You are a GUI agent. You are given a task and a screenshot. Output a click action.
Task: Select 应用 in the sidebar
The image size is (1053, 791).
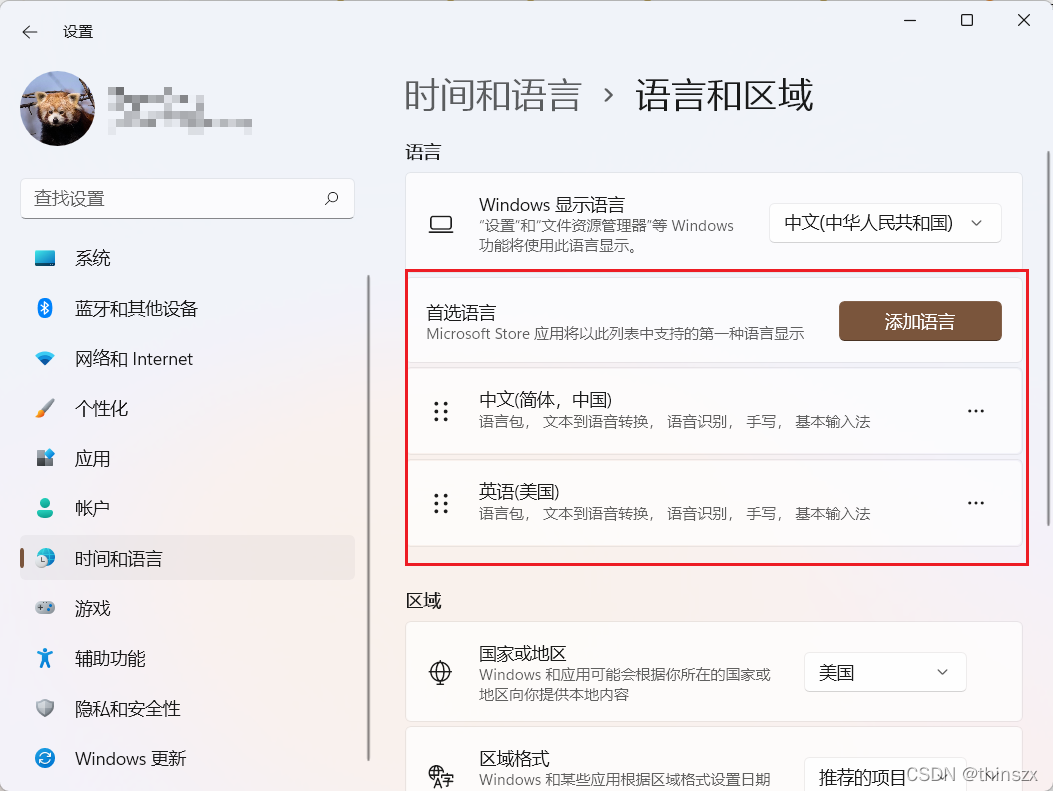click(x=187, y=459)
